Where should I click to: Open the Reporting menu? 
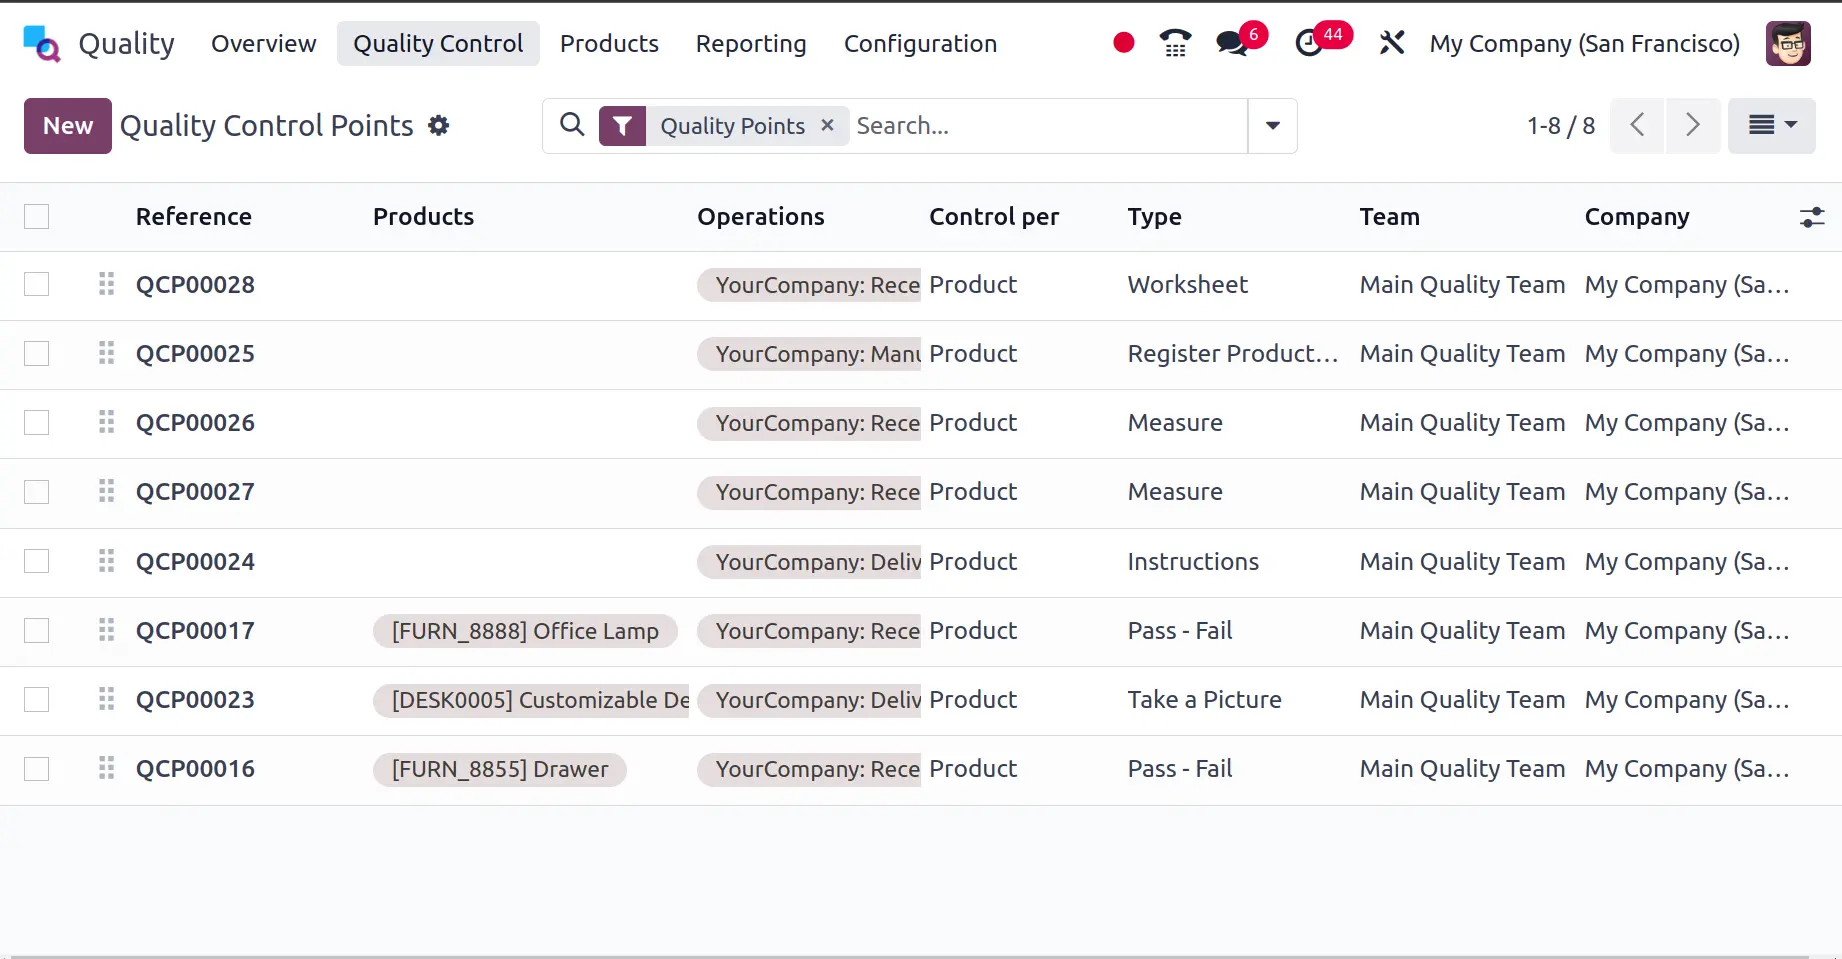pyautogui.click(x=750, y=44)
